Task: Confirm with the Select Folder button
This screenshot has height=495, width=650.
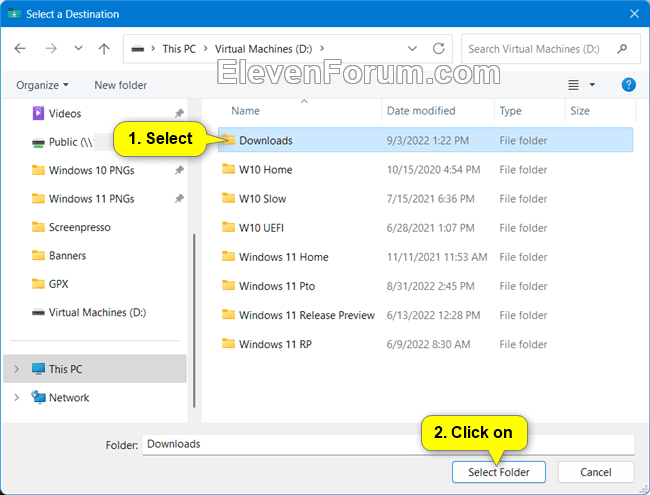Action: 499,472
